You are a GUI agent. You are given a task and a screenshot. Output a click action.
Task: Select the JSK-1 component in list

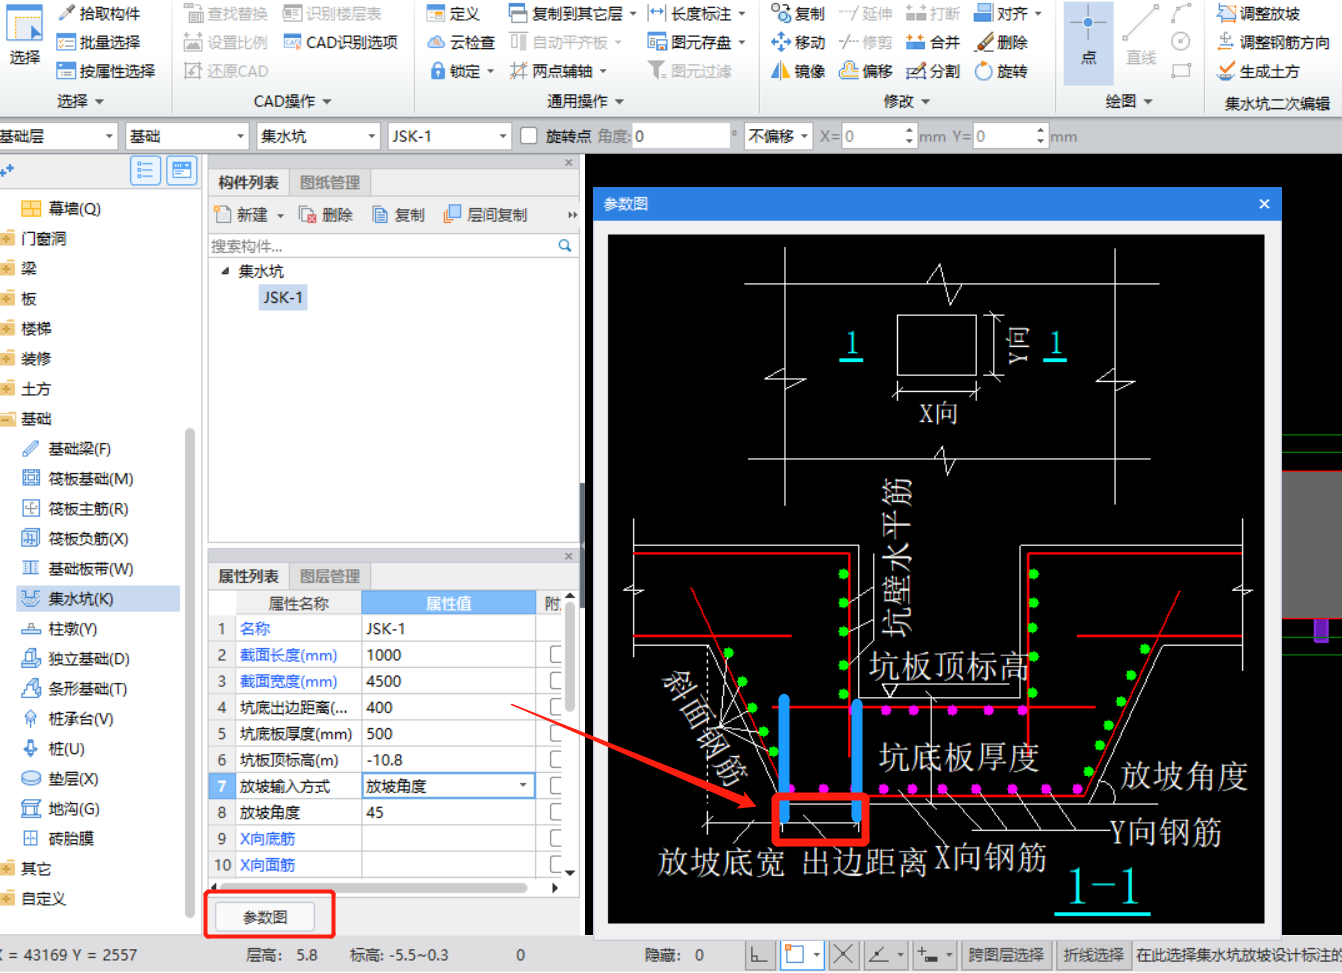[282, 297]
